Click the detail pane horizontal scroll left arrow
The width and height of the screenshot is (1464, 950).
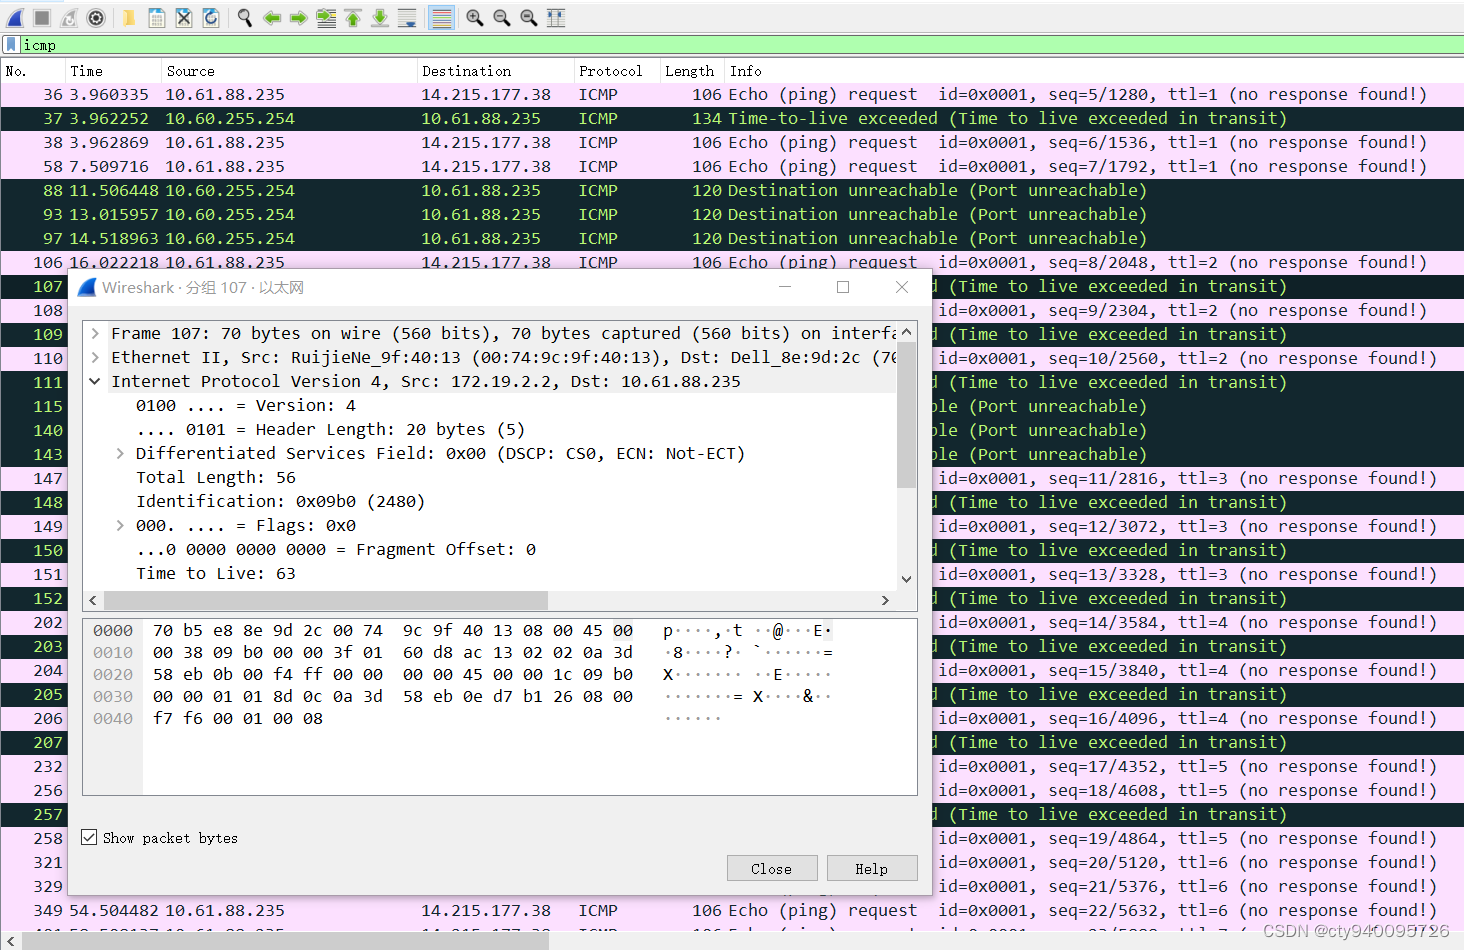[x=93, y=600]
